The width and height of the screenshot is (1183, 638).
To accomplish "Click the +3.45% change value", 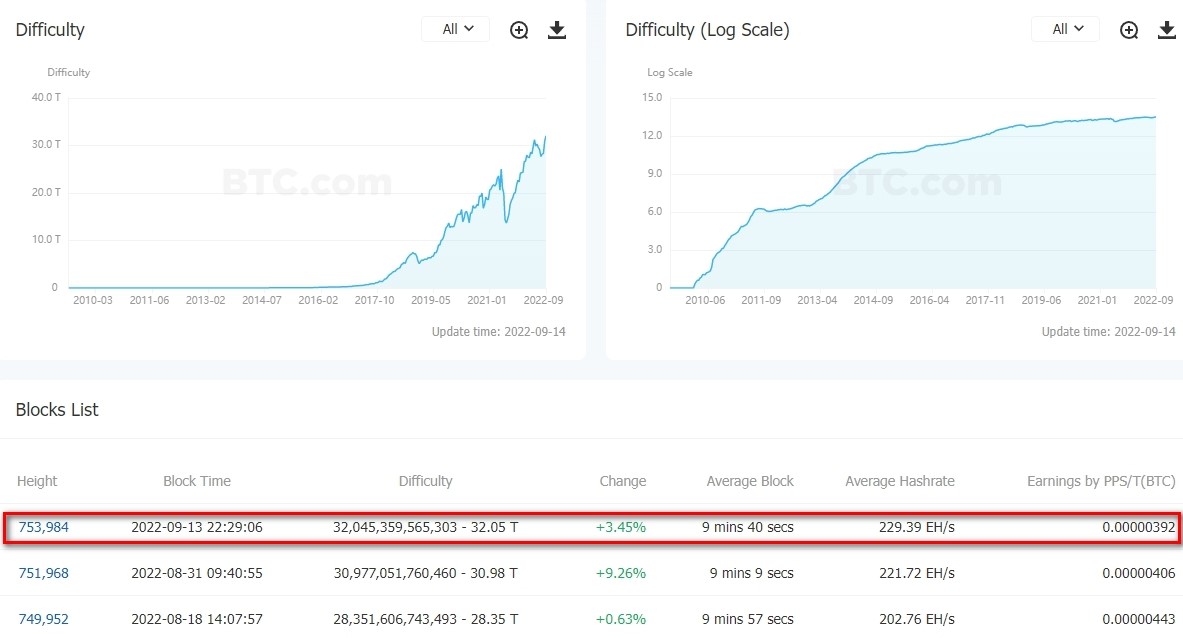I will [x=621, y=527].
